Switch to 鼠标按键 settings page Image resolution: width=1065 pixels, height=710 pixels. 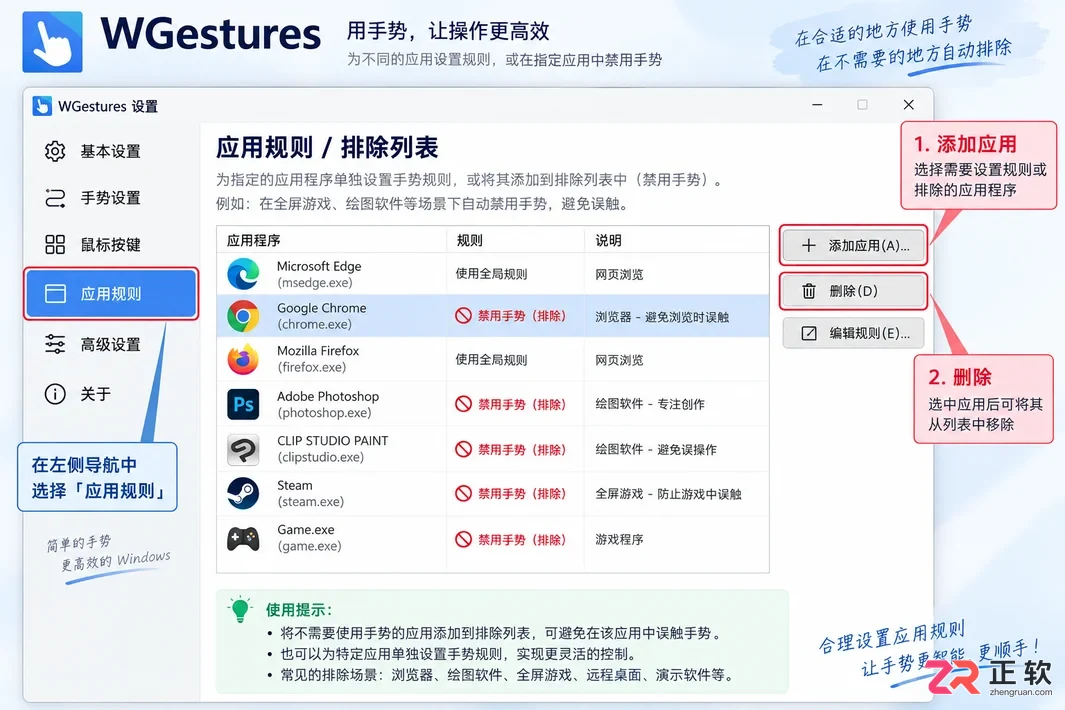(111, 245)
